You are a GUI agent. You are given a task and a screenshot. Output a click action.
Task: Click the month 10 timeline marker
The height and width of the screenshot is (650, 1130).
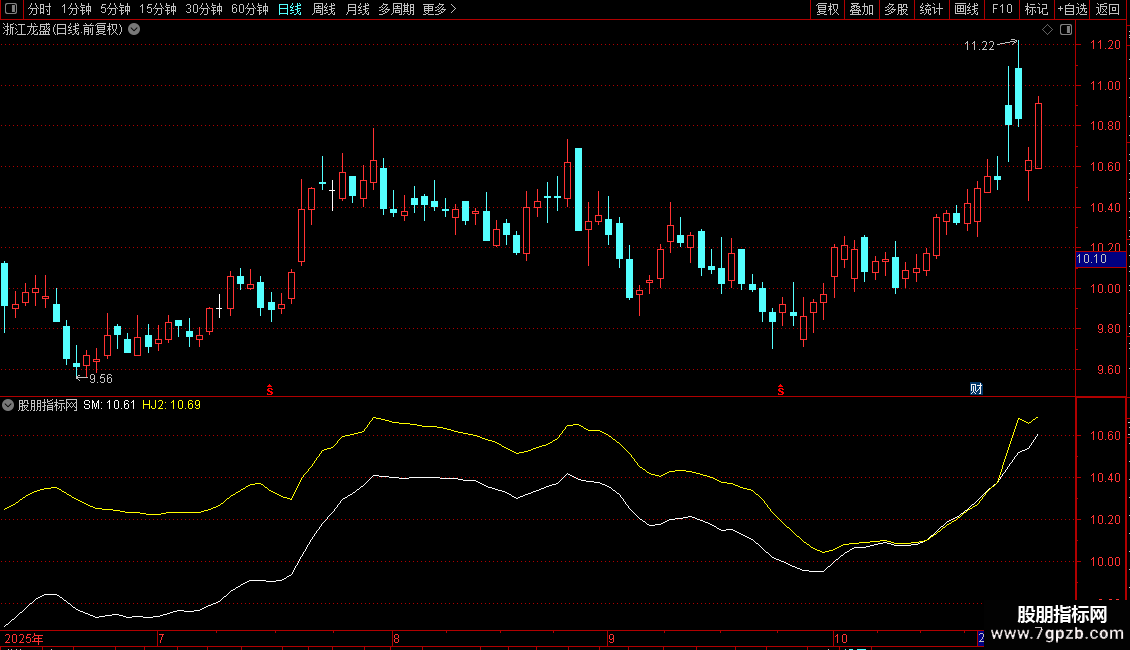point(840,638)
